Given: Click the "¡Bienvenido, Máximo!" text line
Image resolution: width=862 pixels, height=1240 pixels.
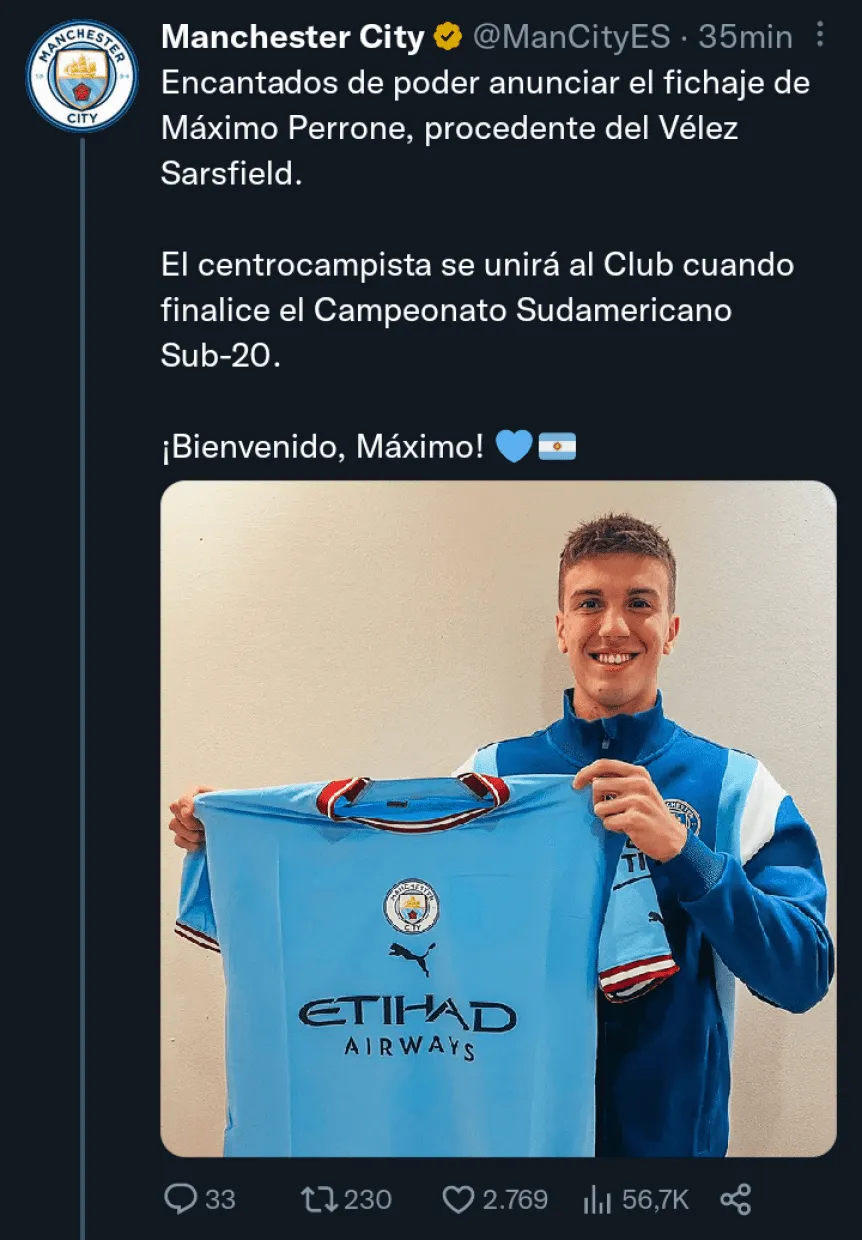Looking at the screenshot, I should 322,446.
